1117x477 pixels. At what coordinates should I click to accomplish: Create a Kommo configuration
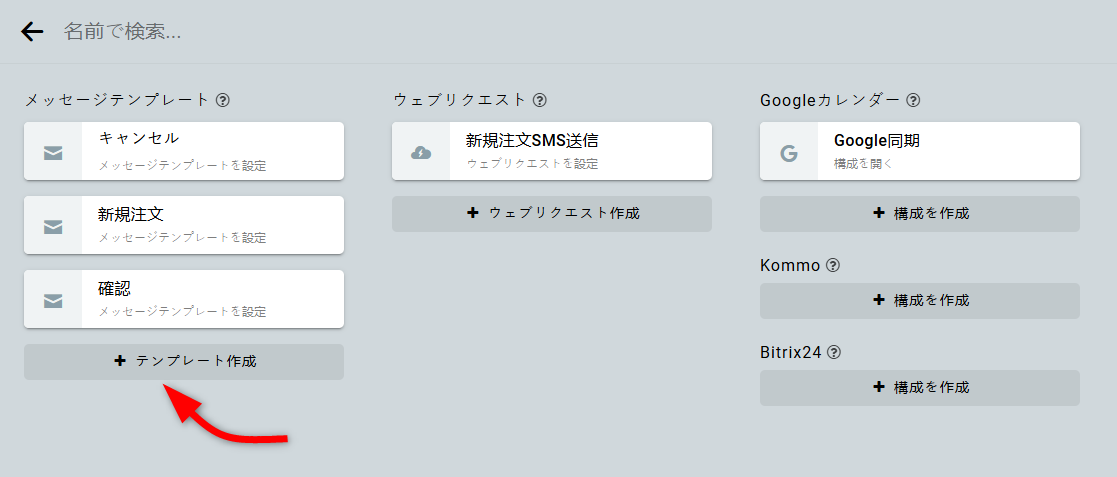[920, 300]
